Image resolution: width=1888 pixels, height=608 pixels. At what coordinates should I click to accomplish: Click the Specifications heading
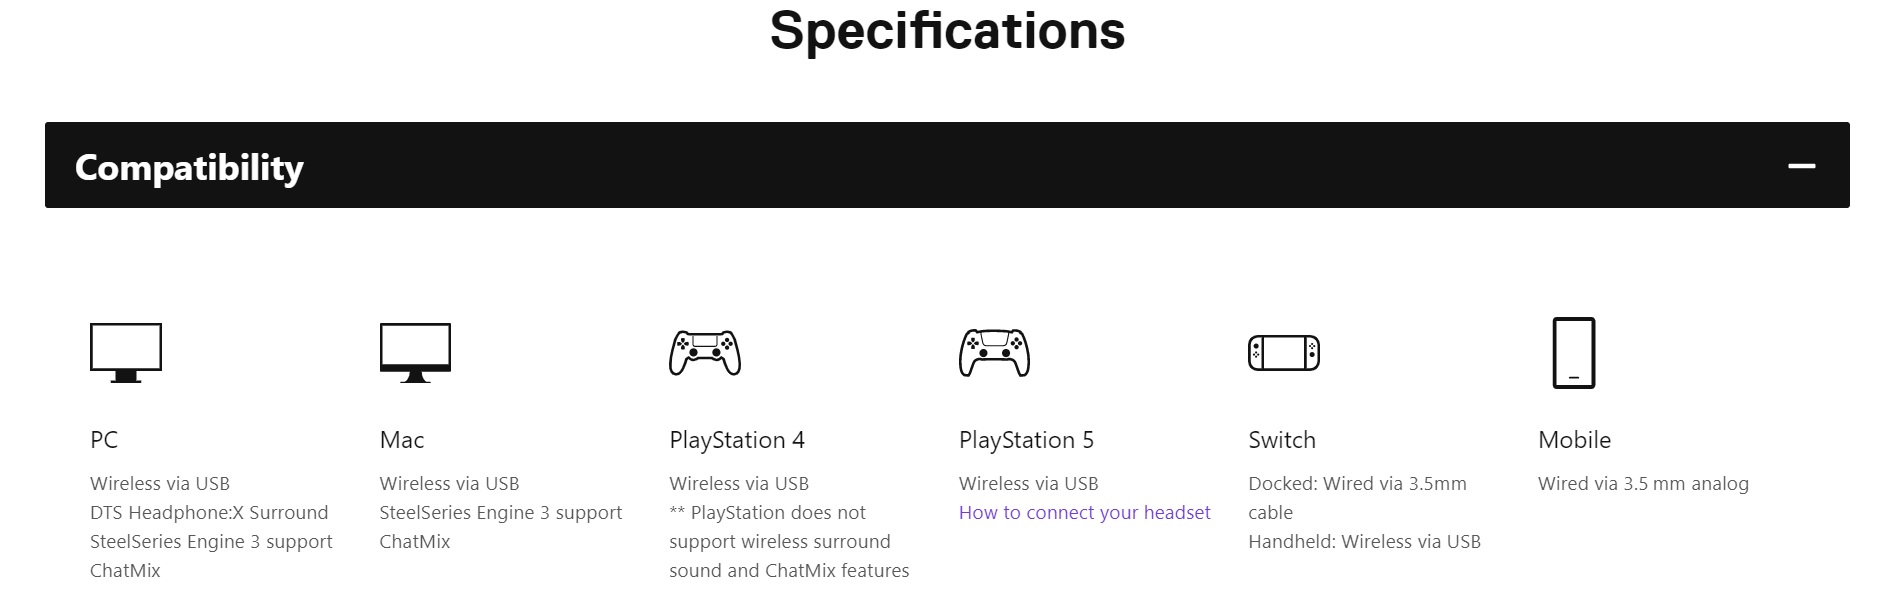click(947, 31)
